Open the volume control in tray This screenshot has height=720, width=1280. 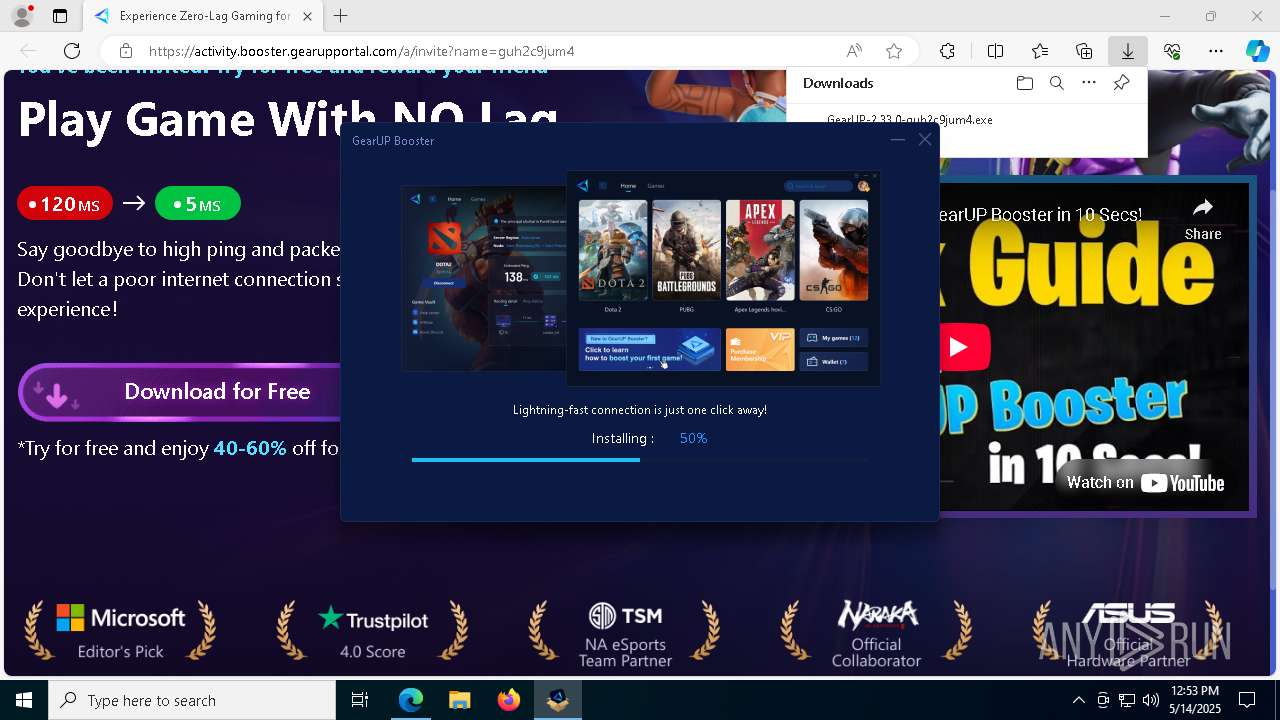click(1151, 700)
